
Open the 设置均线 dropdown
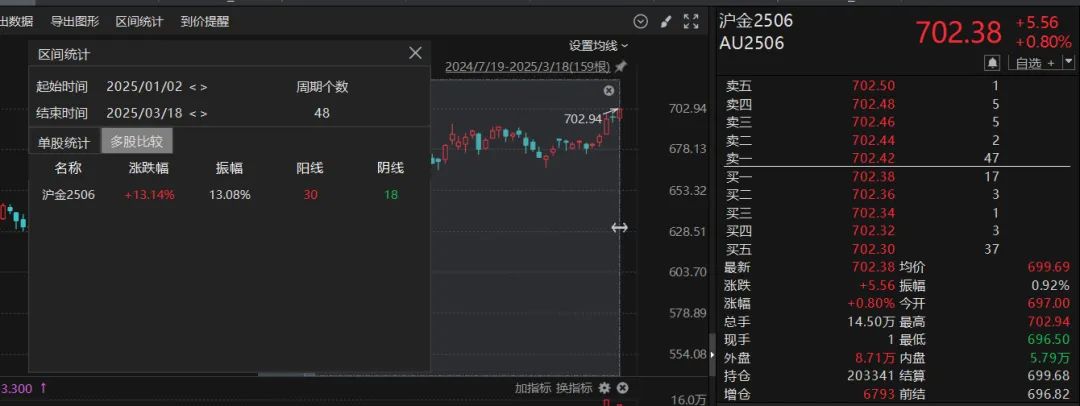pyautogui.click(x=599, y=45)
